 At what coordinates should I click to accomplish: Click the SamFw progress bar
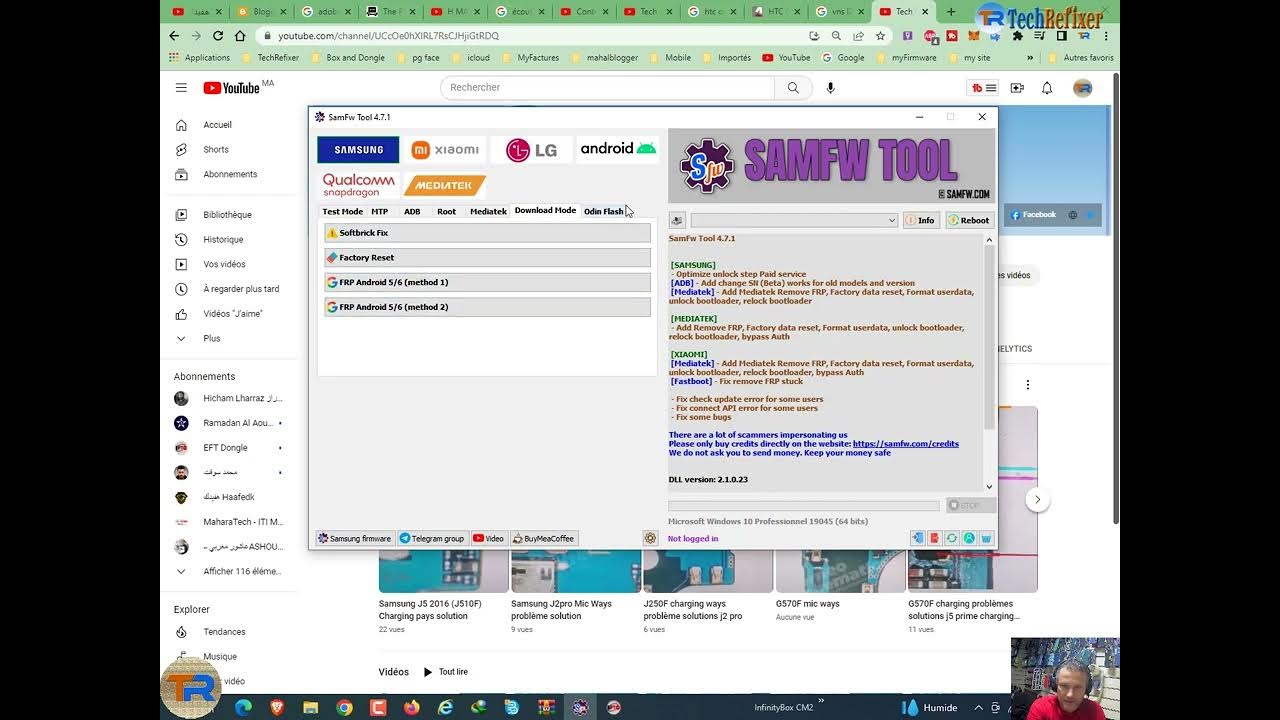(x=804, y=506)
